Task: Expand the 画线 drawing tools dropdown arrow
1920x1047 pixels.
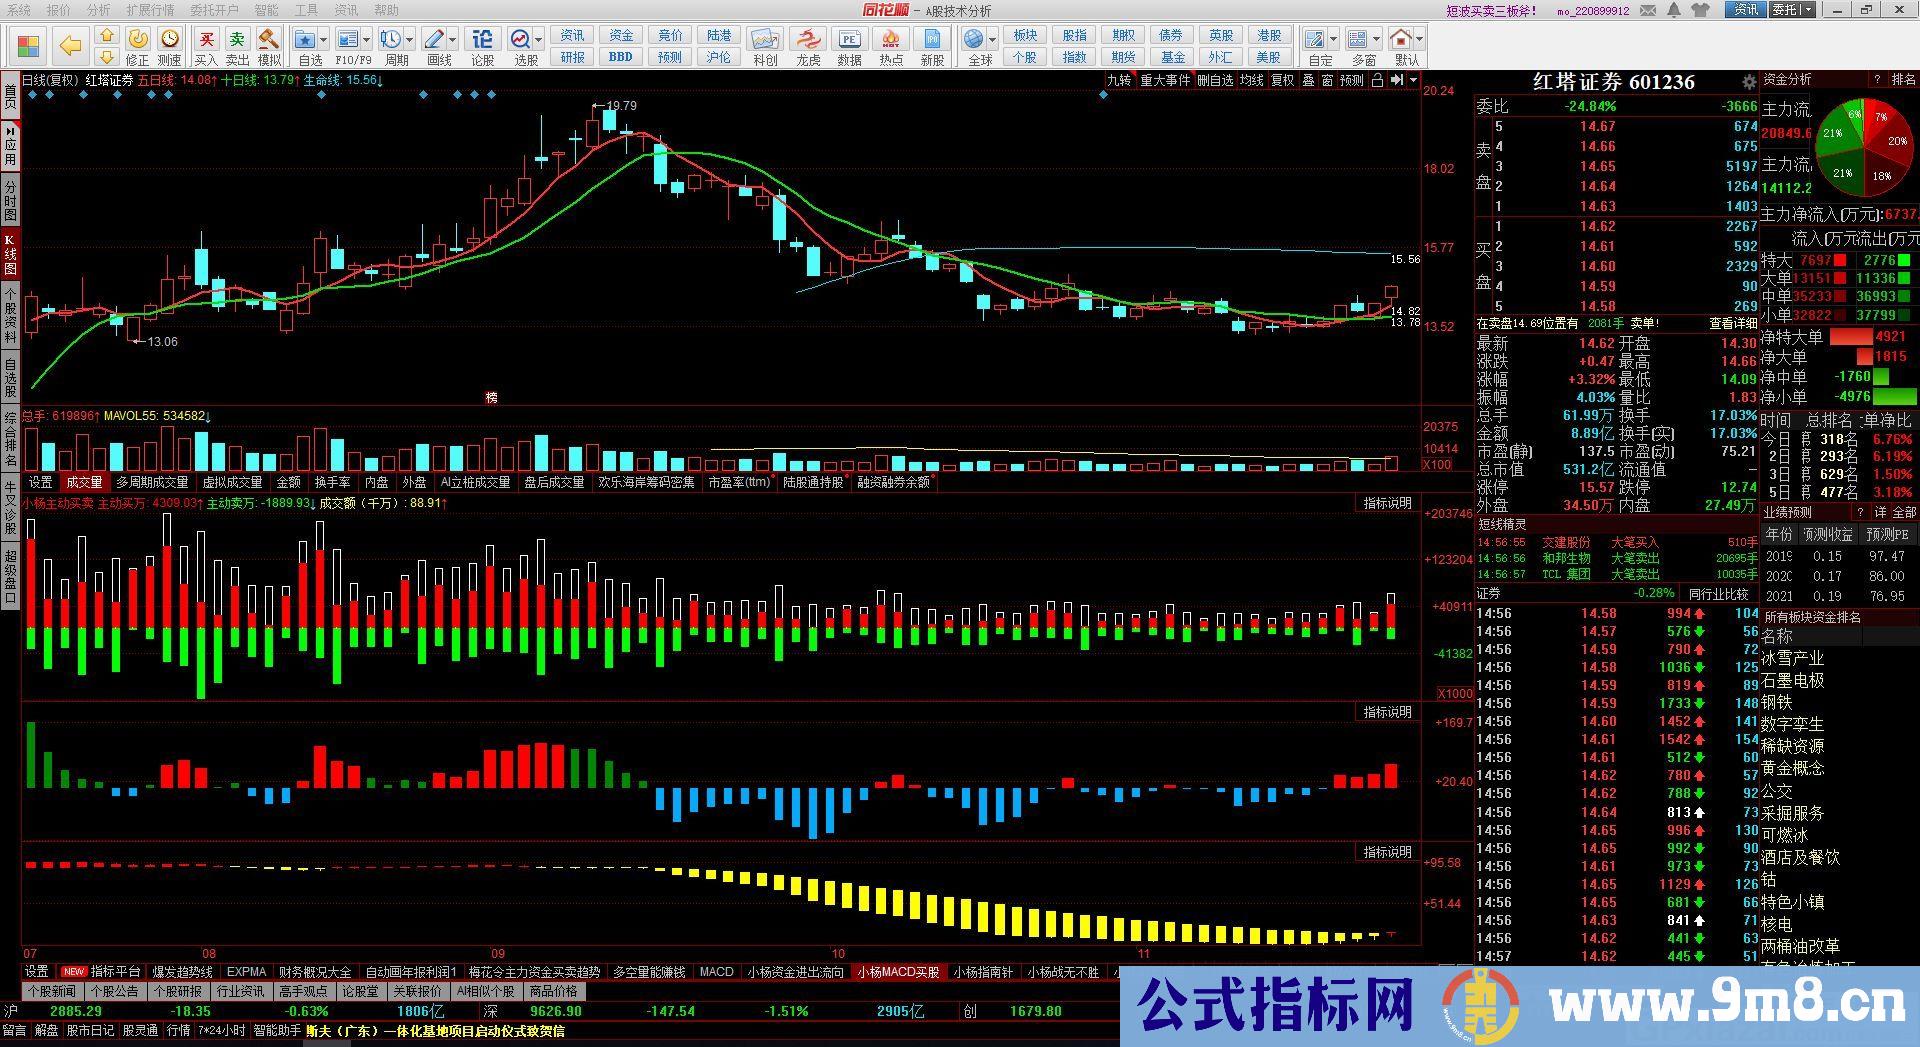Action: click(x=453, y=40)
